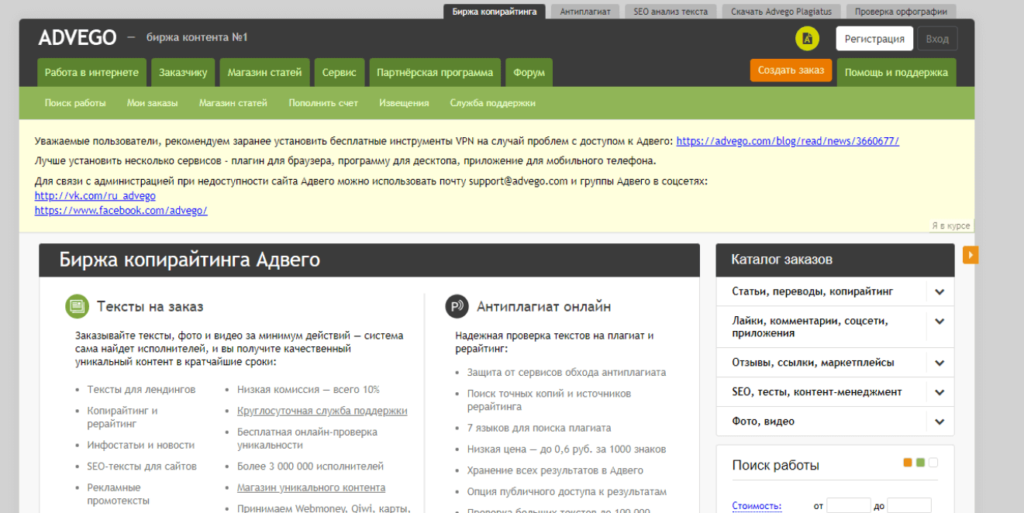Screen dimensions: 1024x513
Task: Click 'Тексты для лендингов' list item
Action: [x=141, y=390]
